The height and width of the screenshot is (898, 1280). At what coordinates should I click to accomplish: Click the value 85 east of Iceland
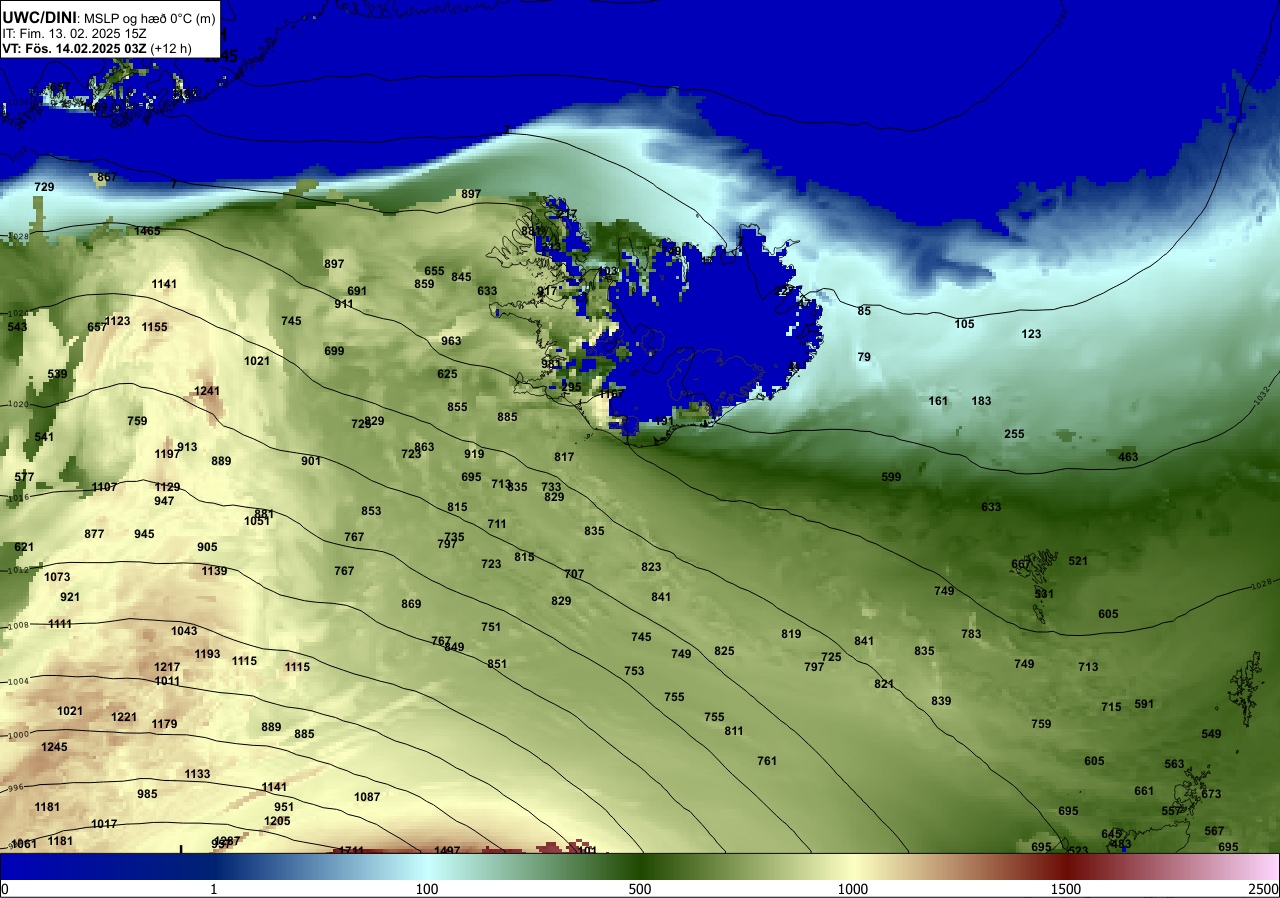point(864,311)
